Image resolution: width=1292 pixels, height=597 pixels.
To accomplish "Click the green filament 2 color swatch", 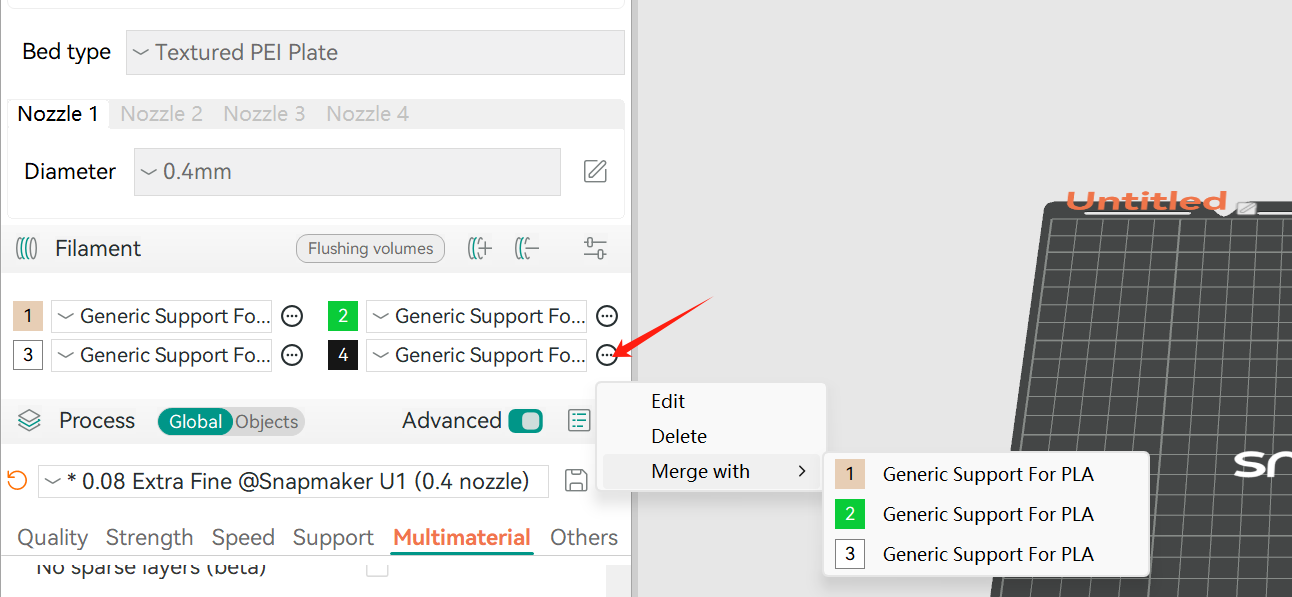I will (x=343, y=317).
